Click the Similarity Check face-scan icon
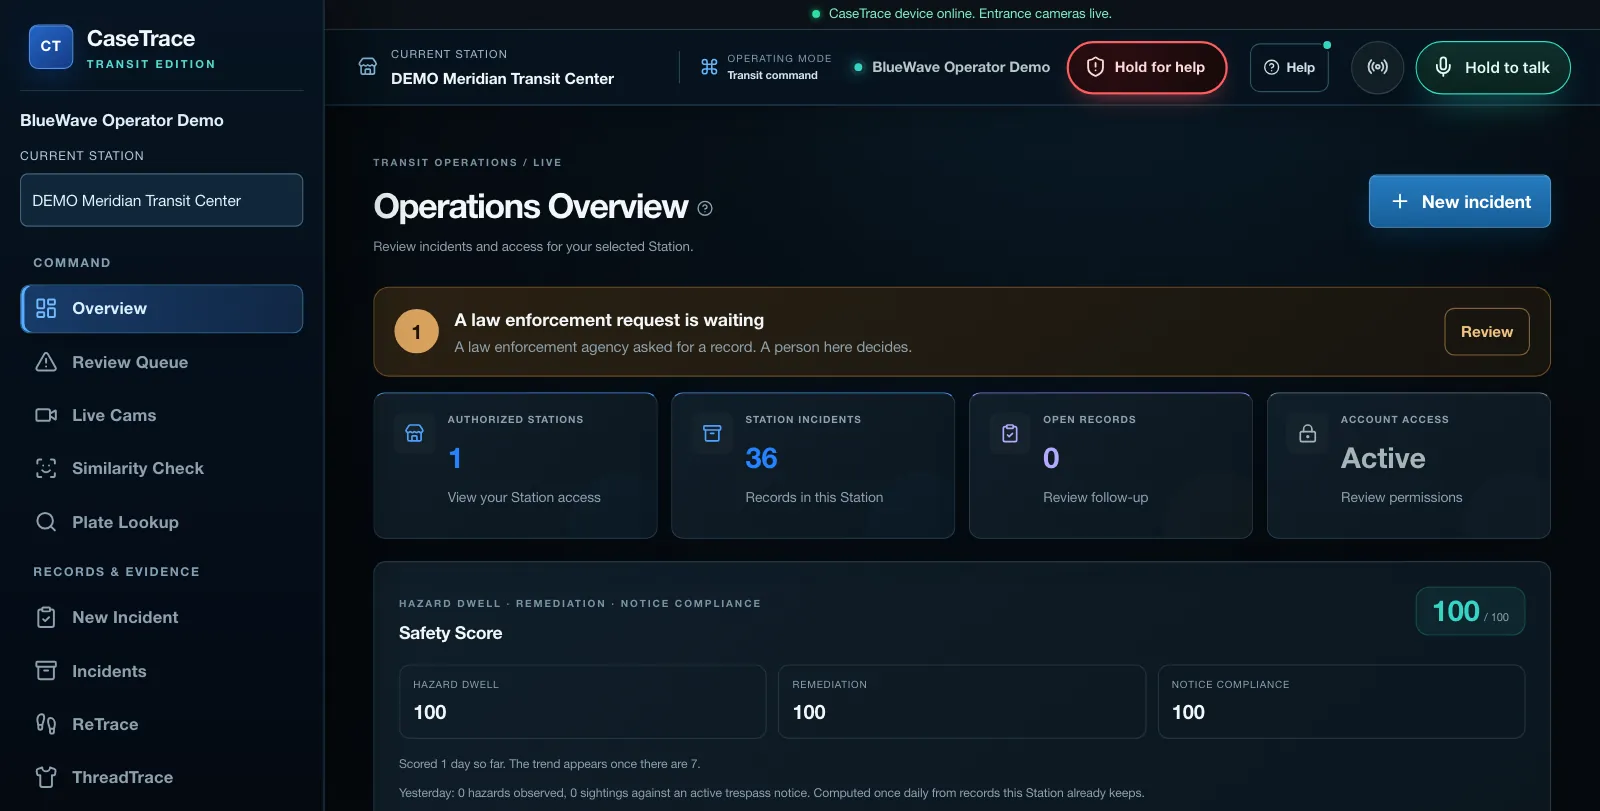 pyautogui.click(x=46, y=468)
